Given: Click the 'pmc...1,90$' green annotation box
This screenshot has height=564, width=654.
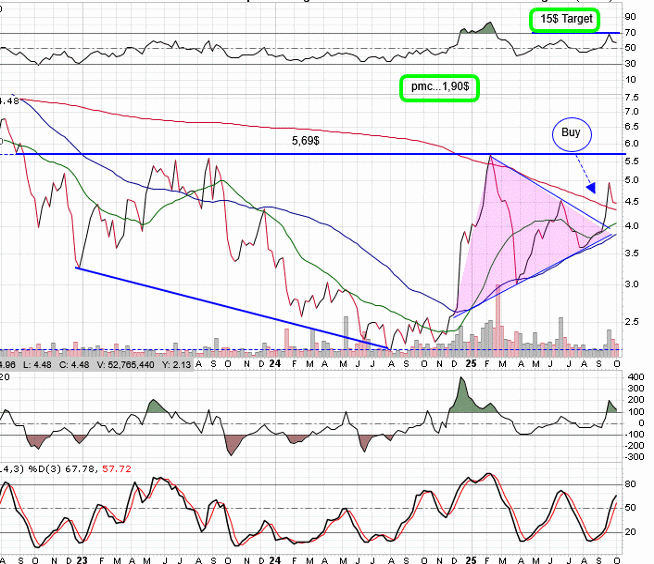Looking at the screenshot, I should tap(439, 88).
